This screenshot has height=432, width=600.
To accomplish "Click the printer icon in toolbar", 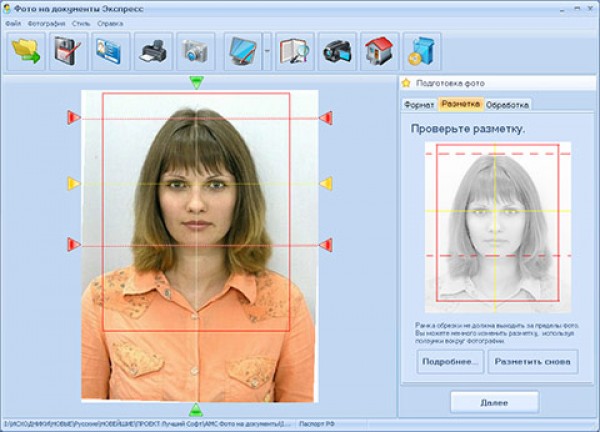I will click(154, 50).
